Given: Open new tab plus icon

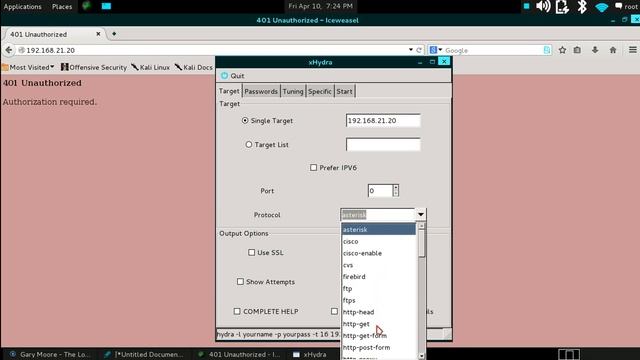Looking at the screenshot, I should coord(114,34).
